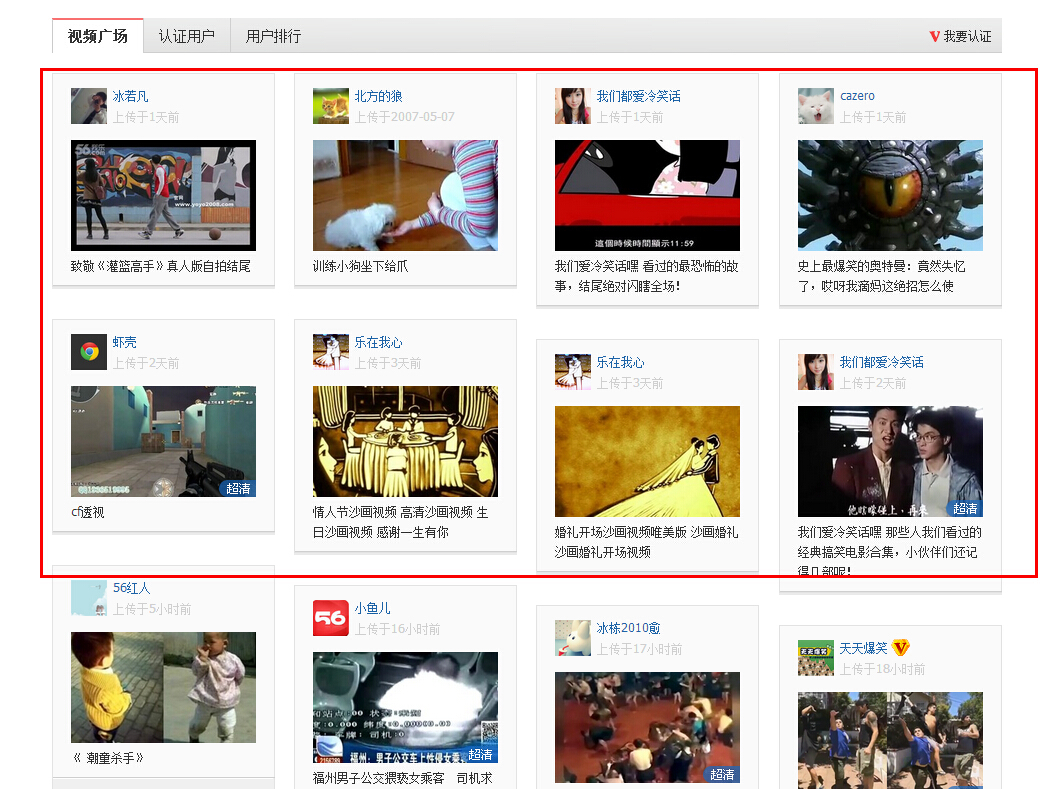The image size is (1060, 789).
Task: Open the monster eye Ultraman video thumbnail
Action: pos(890,195)
